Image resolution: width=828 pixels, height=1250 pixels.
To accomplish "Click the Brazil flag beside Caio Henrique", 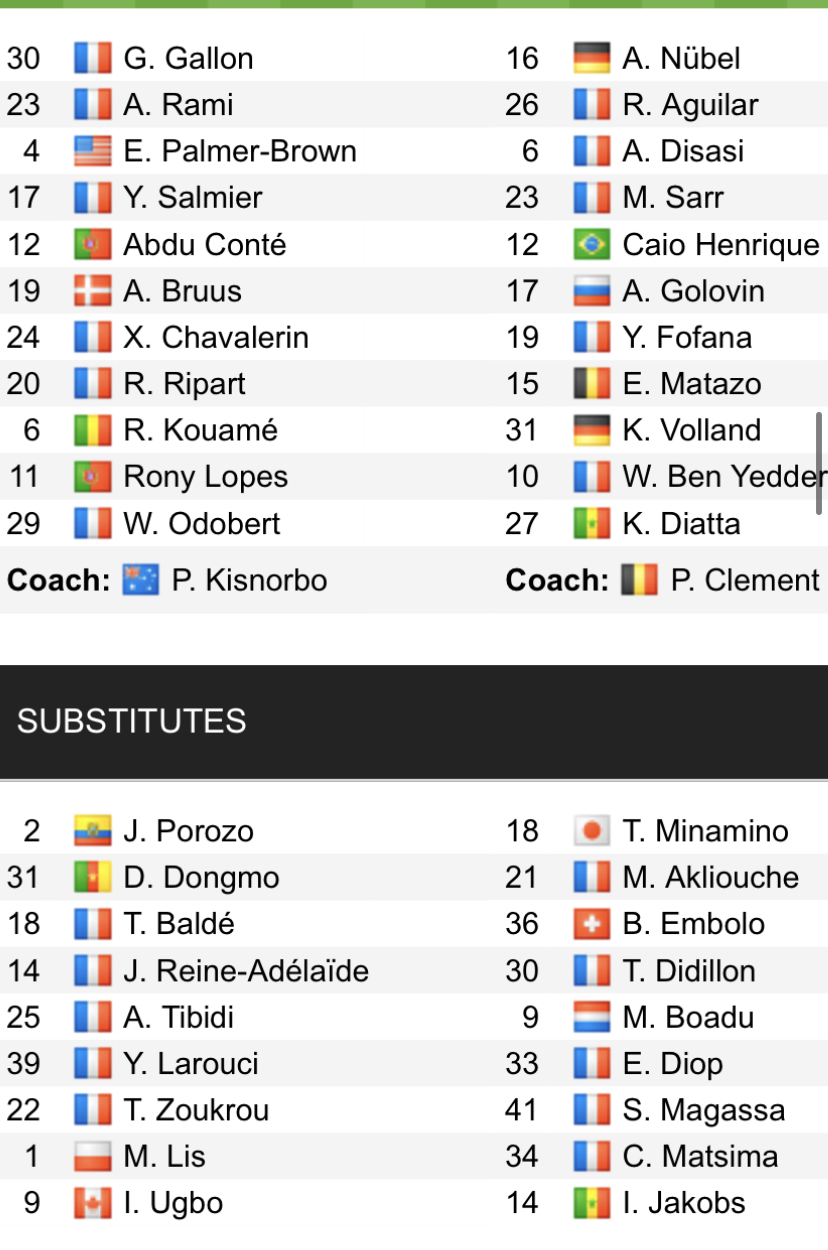I will tap(591, 245).
